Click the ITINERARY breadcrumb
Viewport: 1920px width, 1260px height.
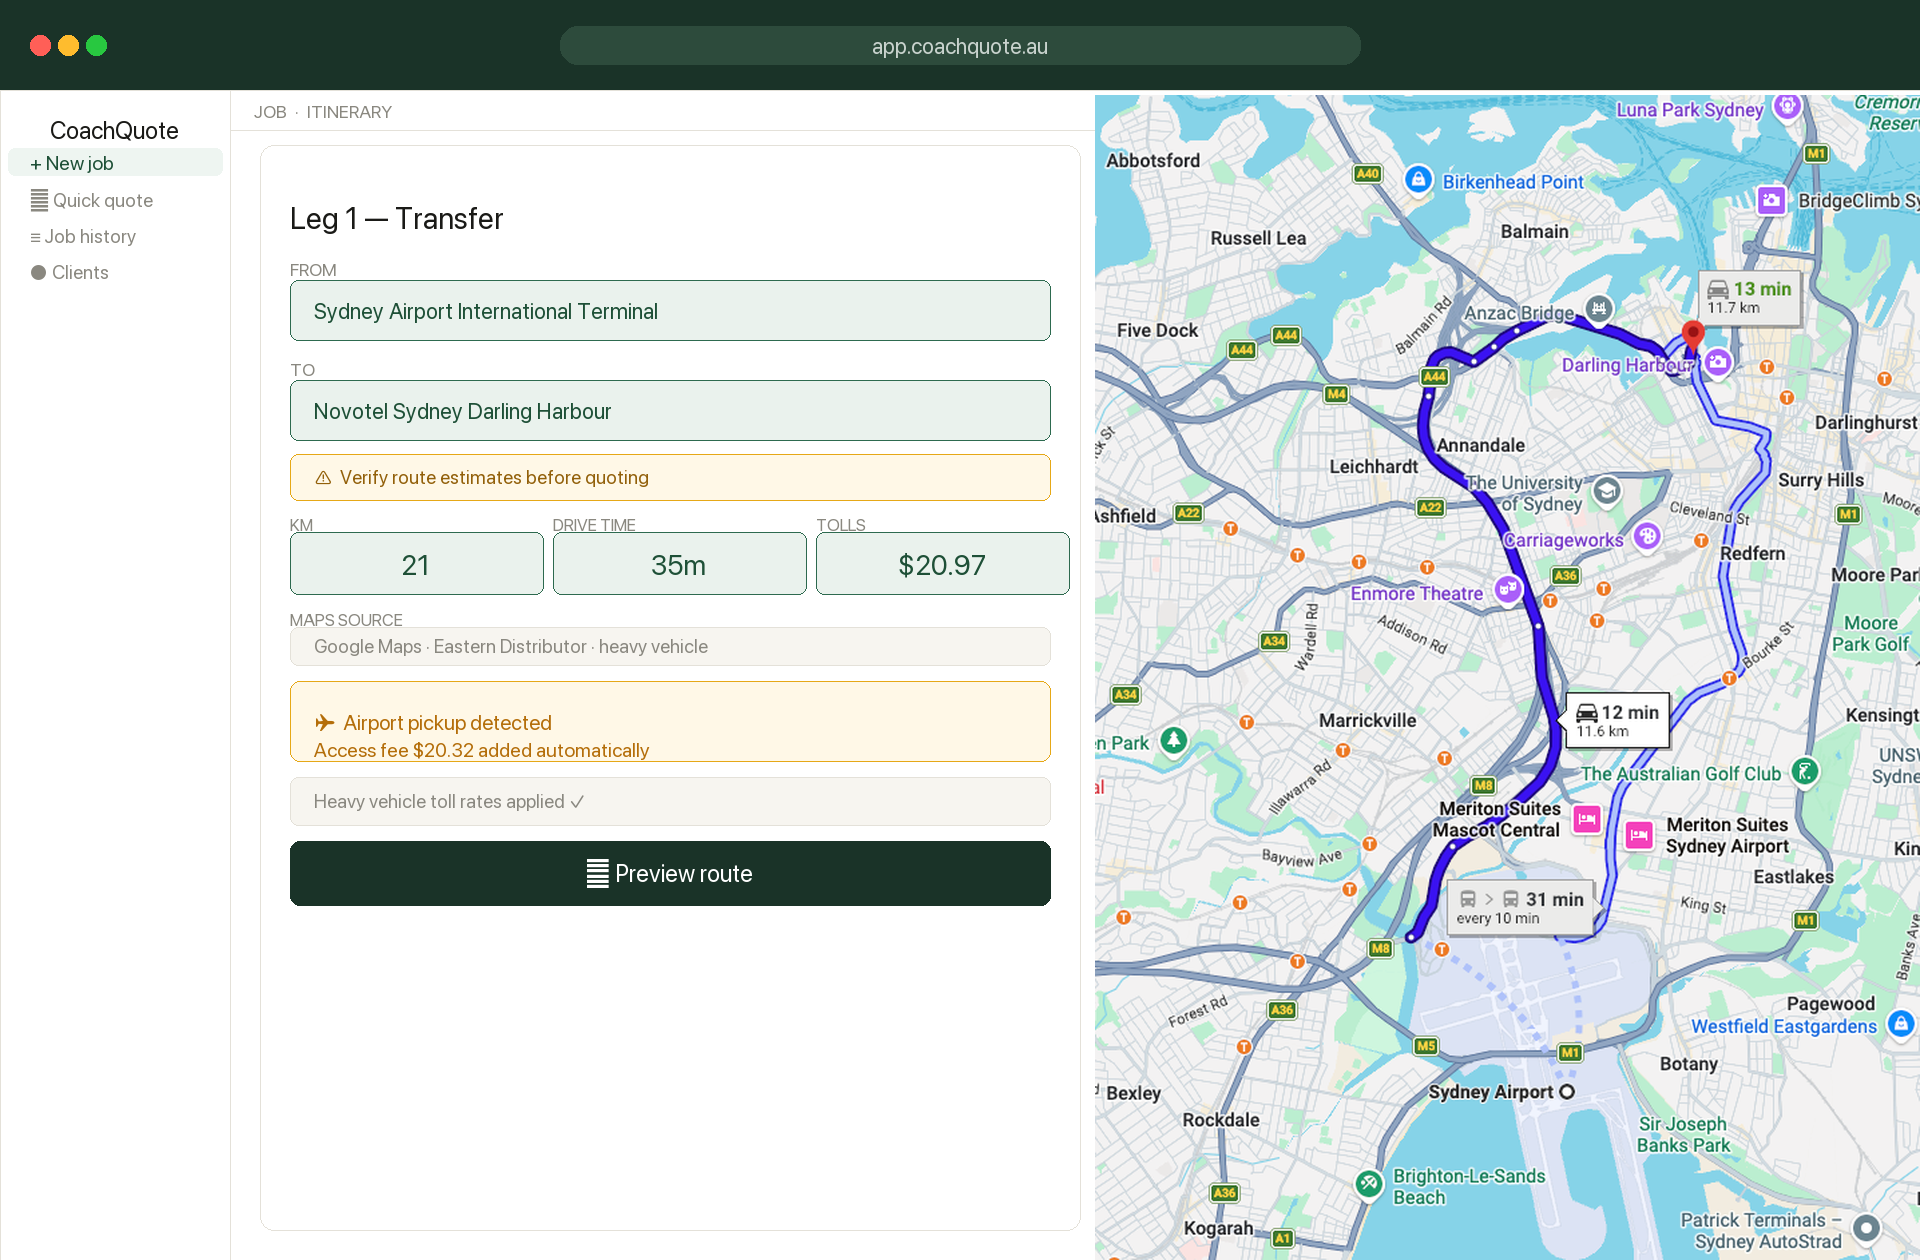pyautogui.click(x=349, y=112)
